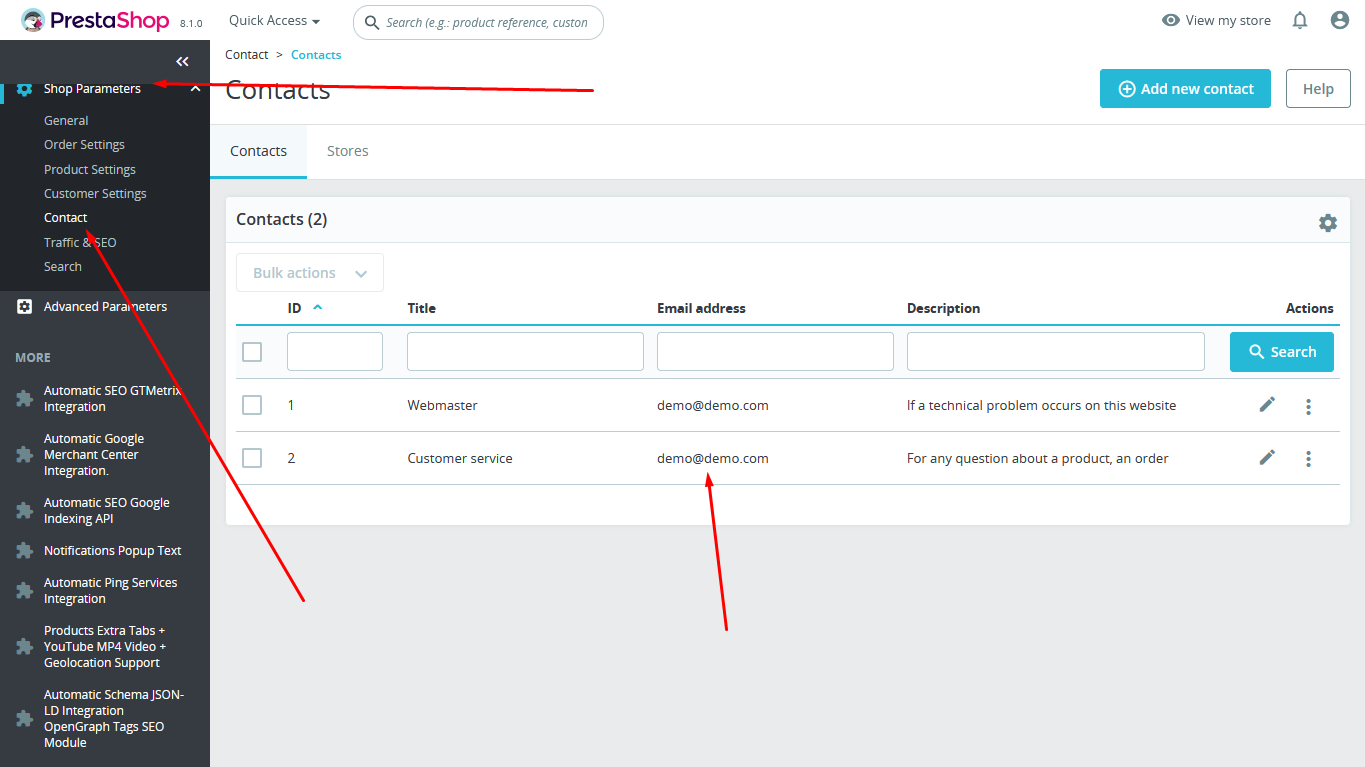Click the Webmaster title cell
This screenshot has width=1365, height=767.
coord(443,405)
